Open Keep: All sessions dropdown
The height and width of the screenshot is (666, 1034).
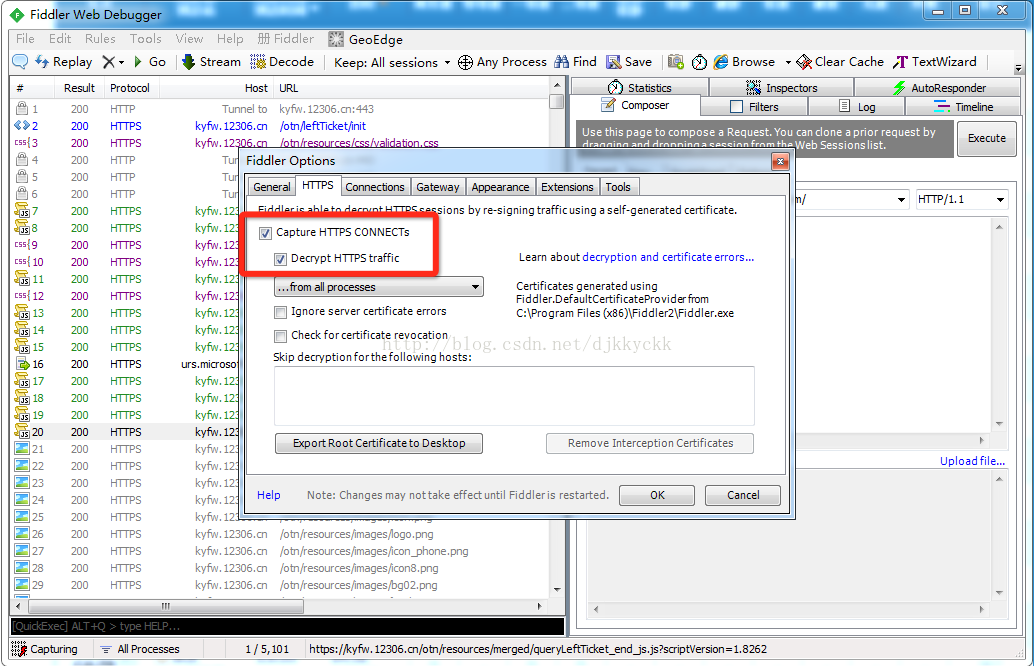coord(392,63)
